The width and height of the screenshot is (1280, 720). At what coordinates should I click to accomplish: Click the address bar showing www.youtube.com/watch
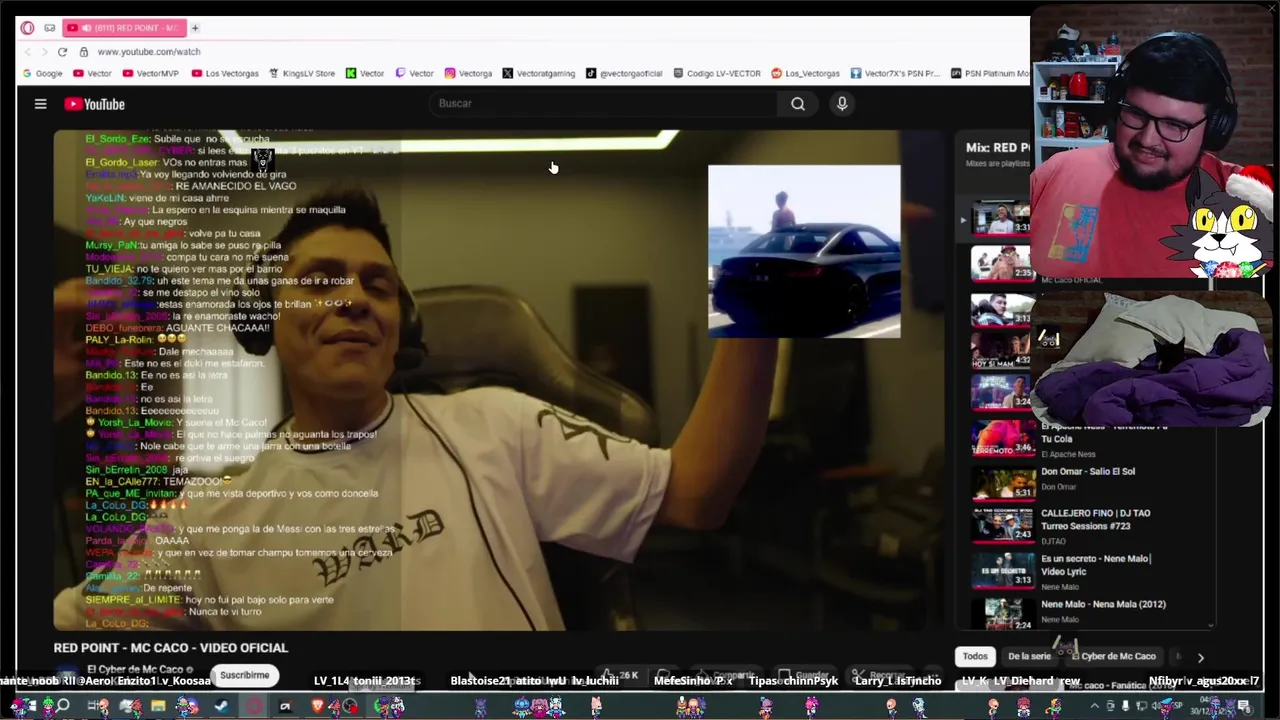pos(149,51)
